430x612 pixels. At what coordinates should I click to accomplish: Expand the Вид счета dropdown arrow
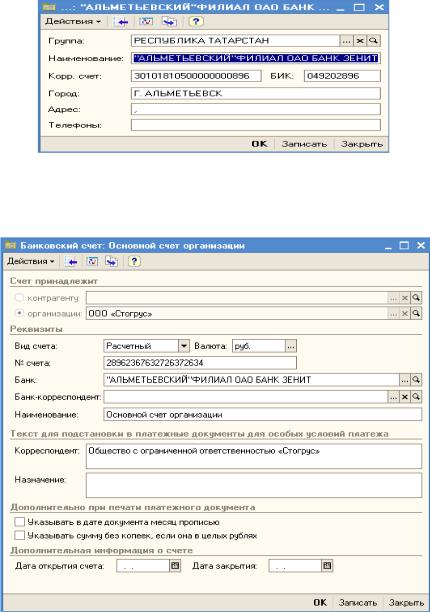click(x=184, y=346)
